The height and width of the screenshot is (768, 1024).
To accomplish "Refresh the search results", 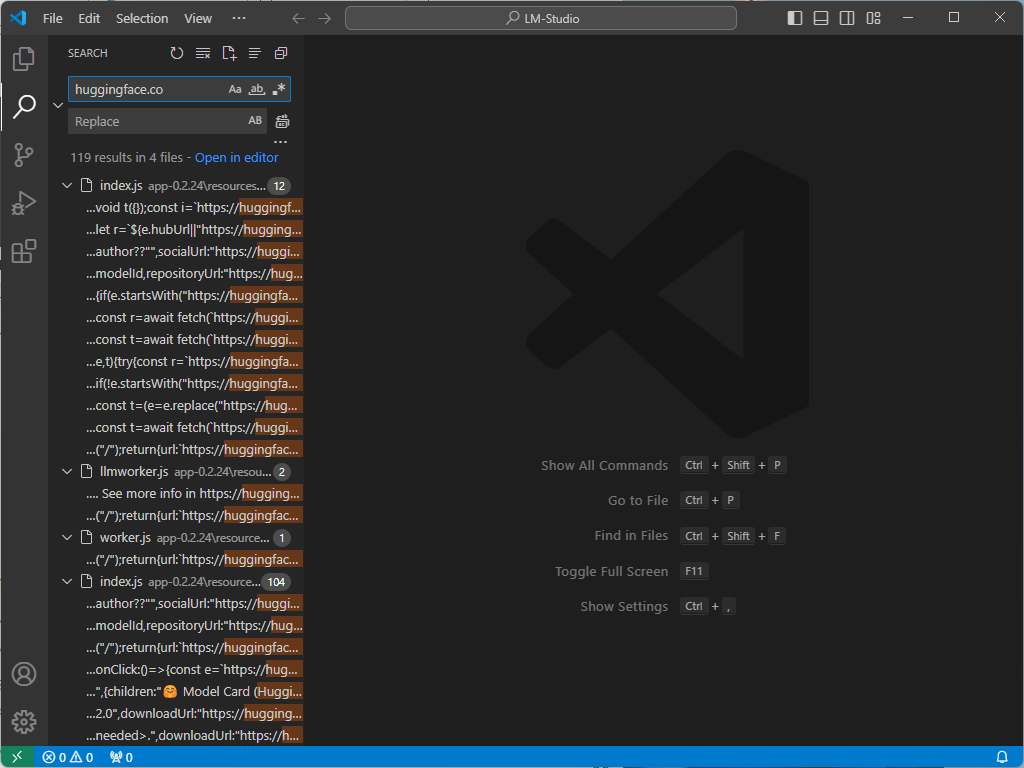I will pos(177,53).
